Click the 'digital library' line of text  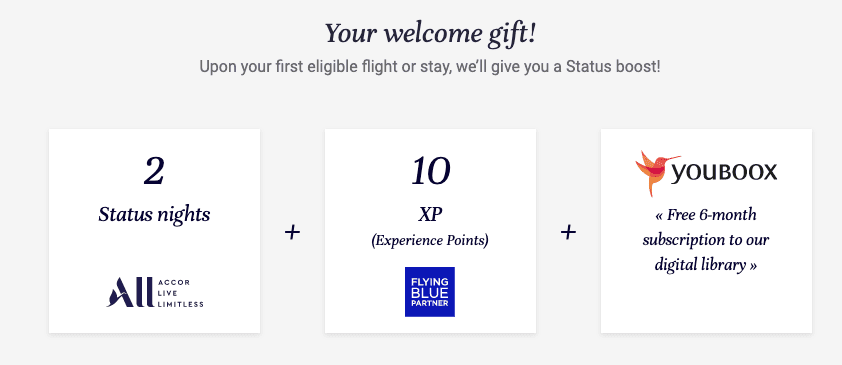point(706,265)
